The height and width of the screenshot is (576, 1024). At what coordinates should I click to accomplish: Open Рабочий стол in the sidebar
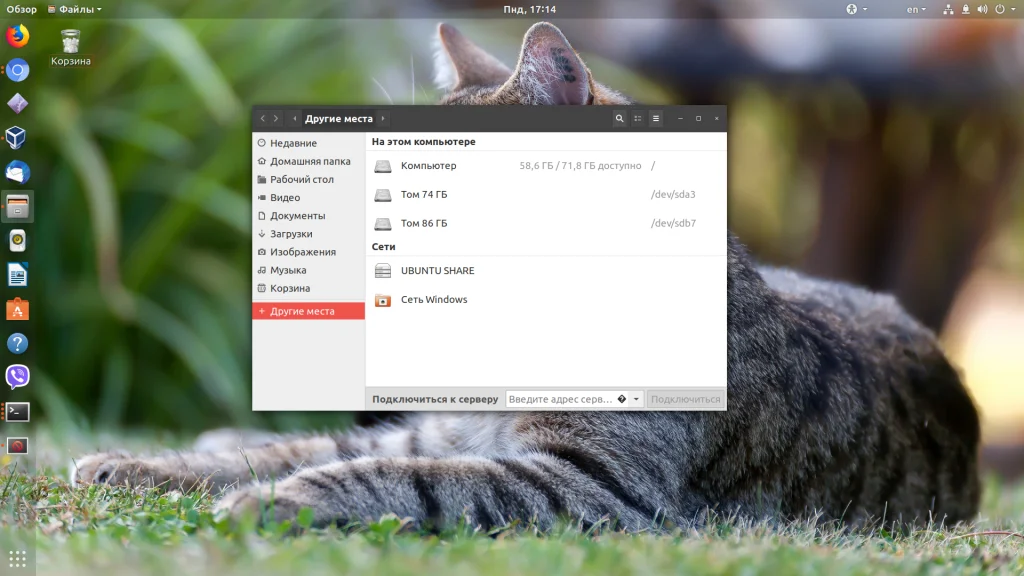[x=308, y=179]
